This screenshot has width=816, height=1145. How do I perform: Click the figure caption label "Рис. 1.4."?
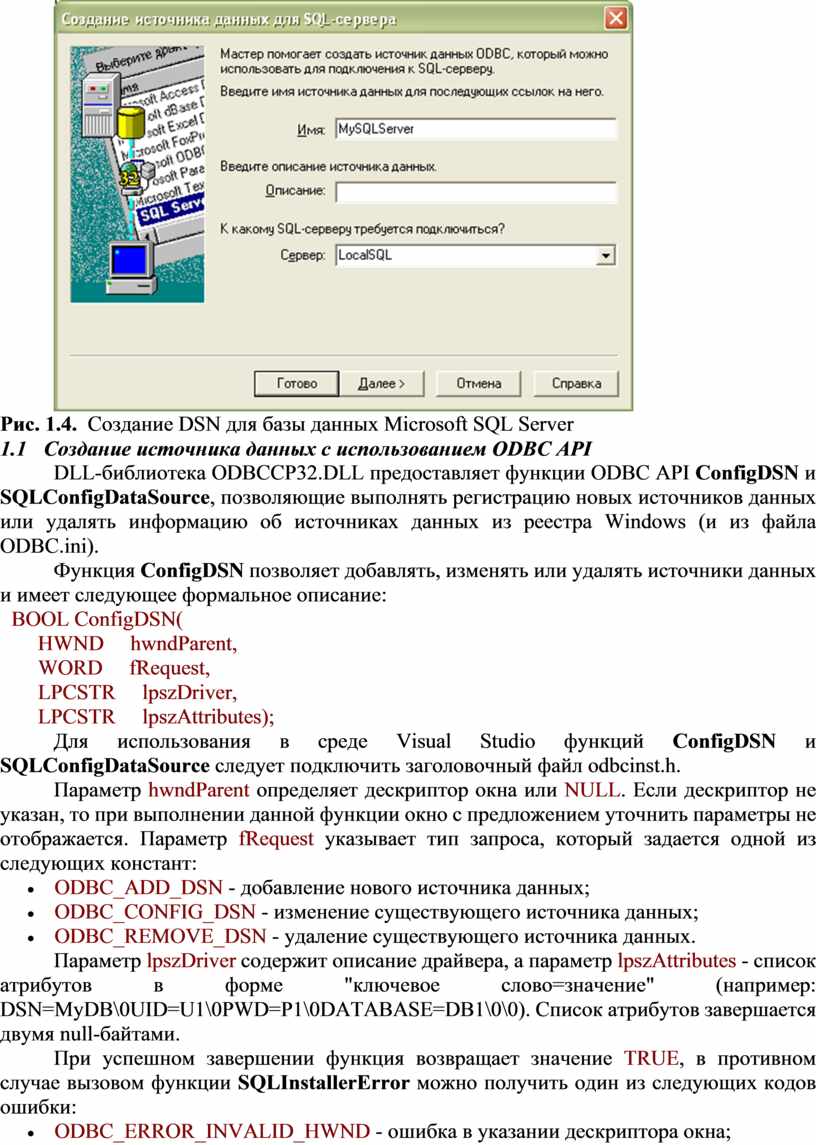click(39, 424)
